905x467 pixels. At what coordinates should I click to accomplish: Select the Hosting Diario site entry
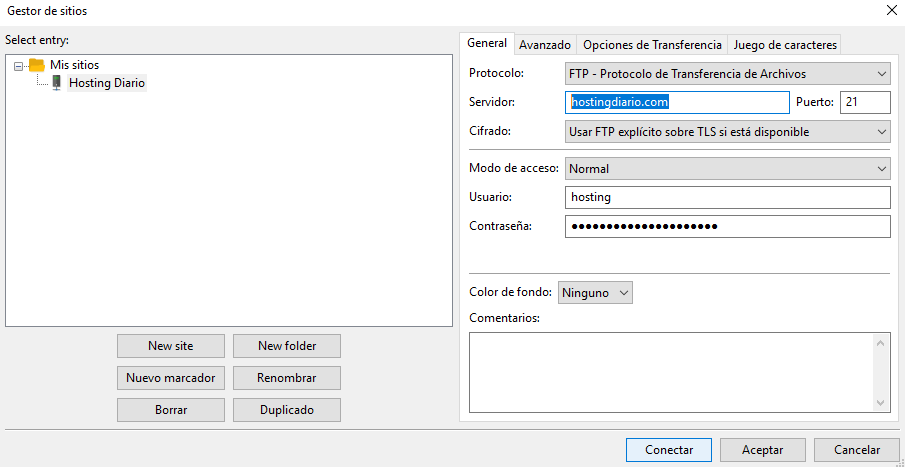pos(107,83)
